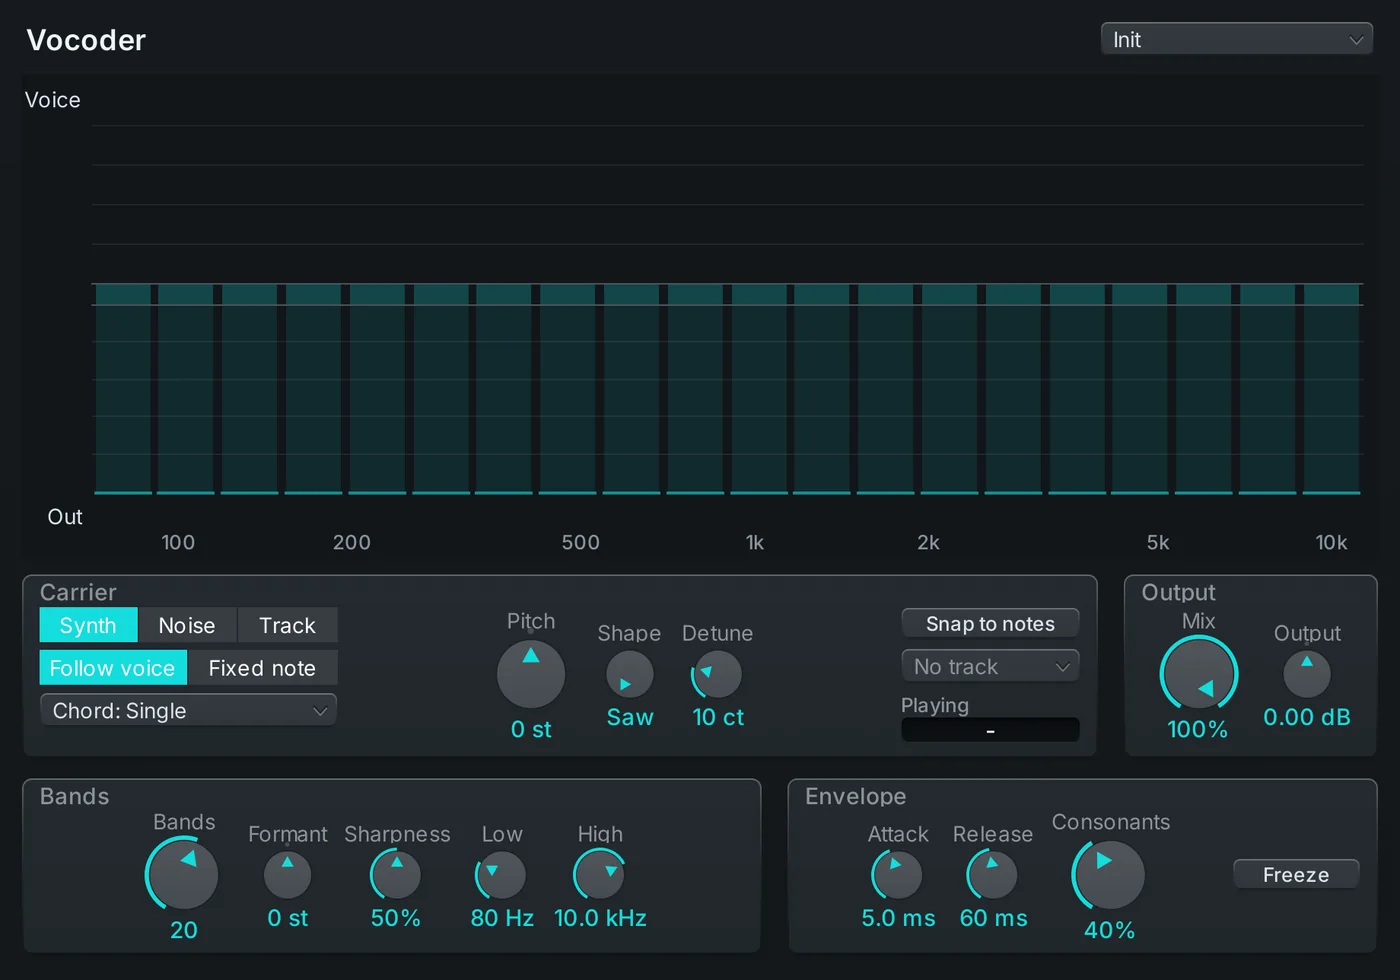Click the 0.00 dB output value
The width and height of the screenshot is (1400, 980).
pyautogui.click(x=1307, y=717)
